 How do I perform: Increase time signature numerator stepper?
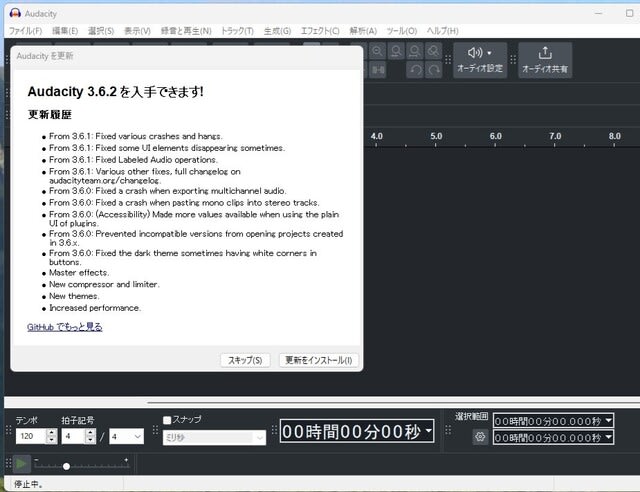(x=91, y=433)
